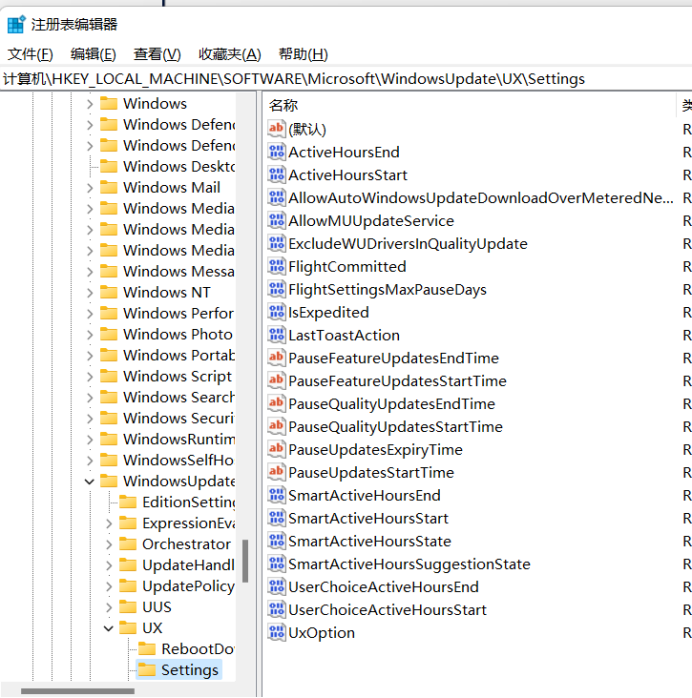Expand the Orchestrator tree node

click(109, 544)
